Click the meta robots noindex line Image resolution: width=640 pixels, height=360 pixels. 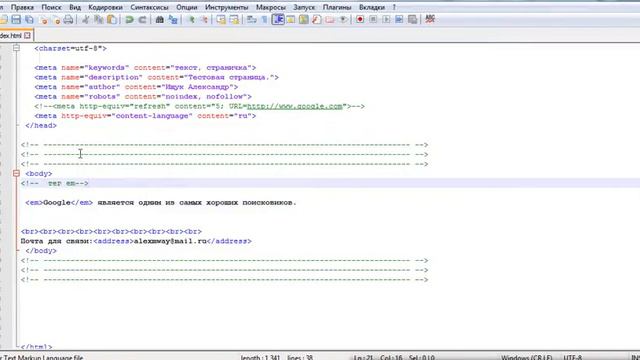tap(143, 97)
